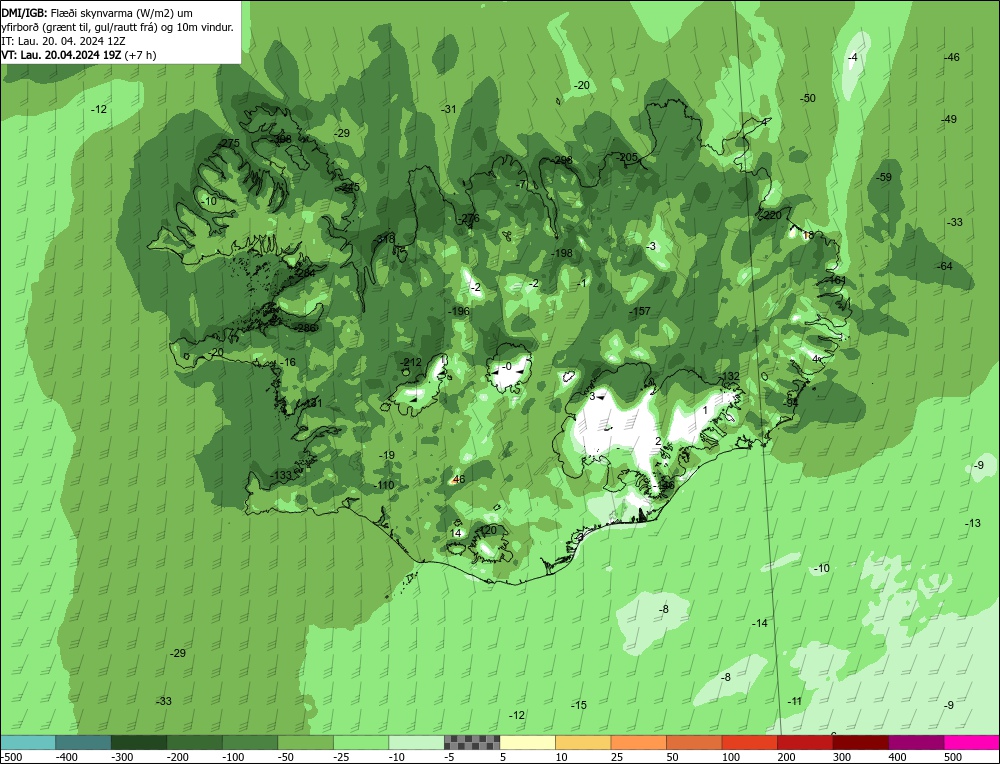1000x764 pixels.
Task: Click the -157 value on the map
Action: click(640, 311)
